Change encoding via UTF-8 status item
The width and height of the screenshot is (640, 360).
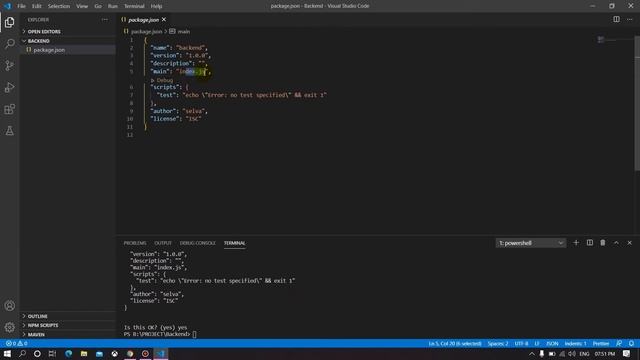521,343
